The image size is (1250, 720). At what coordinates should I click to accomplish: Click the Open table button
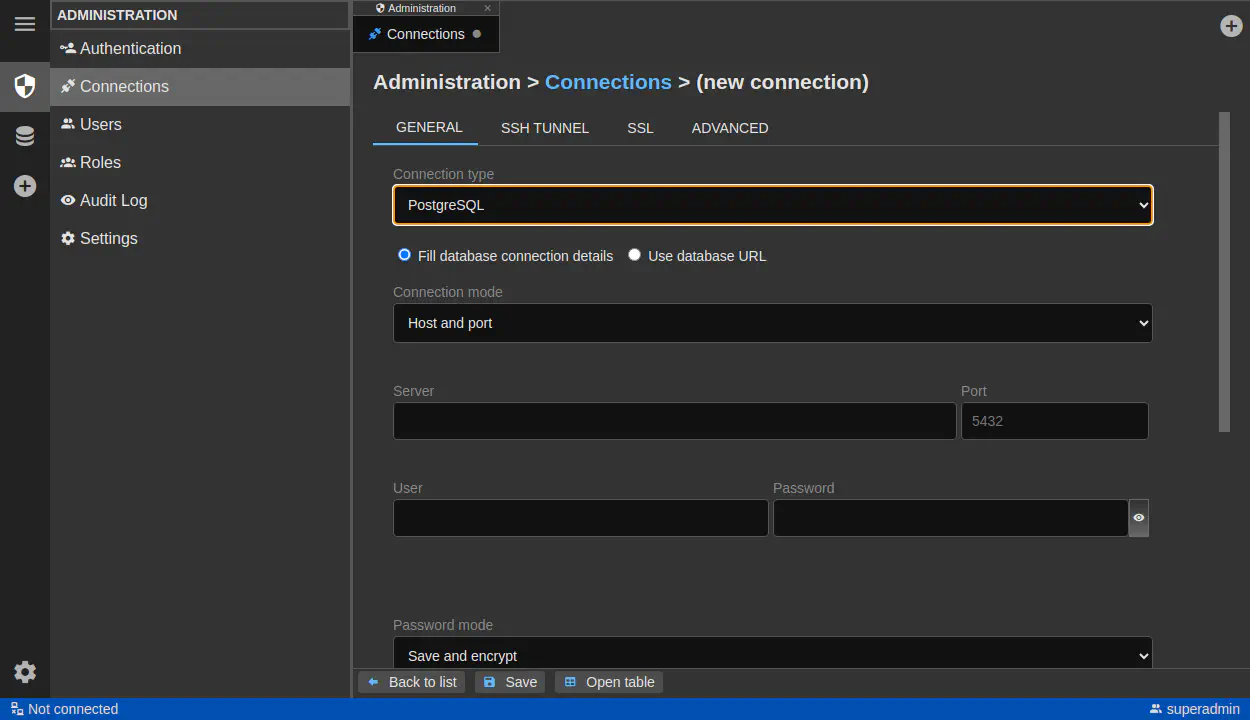click(x=609, y=682)
